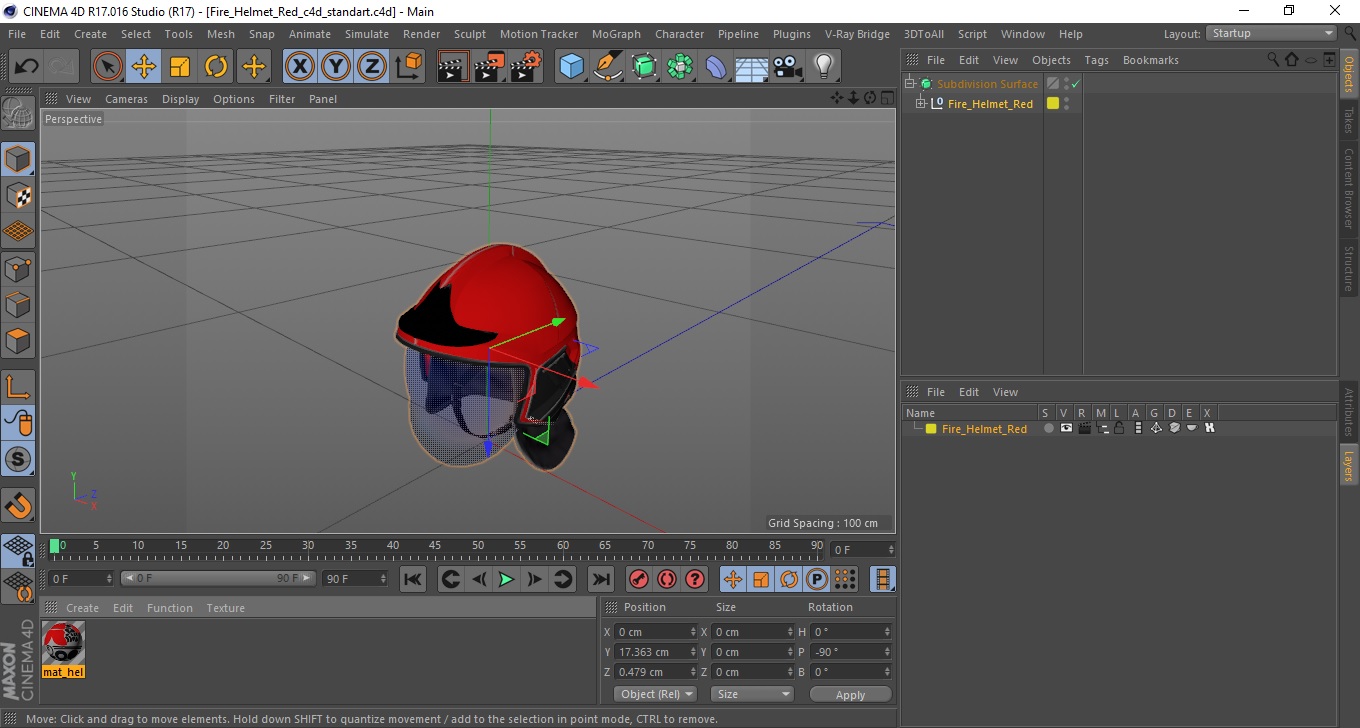Open the spline pen tool

pos(608,67)
